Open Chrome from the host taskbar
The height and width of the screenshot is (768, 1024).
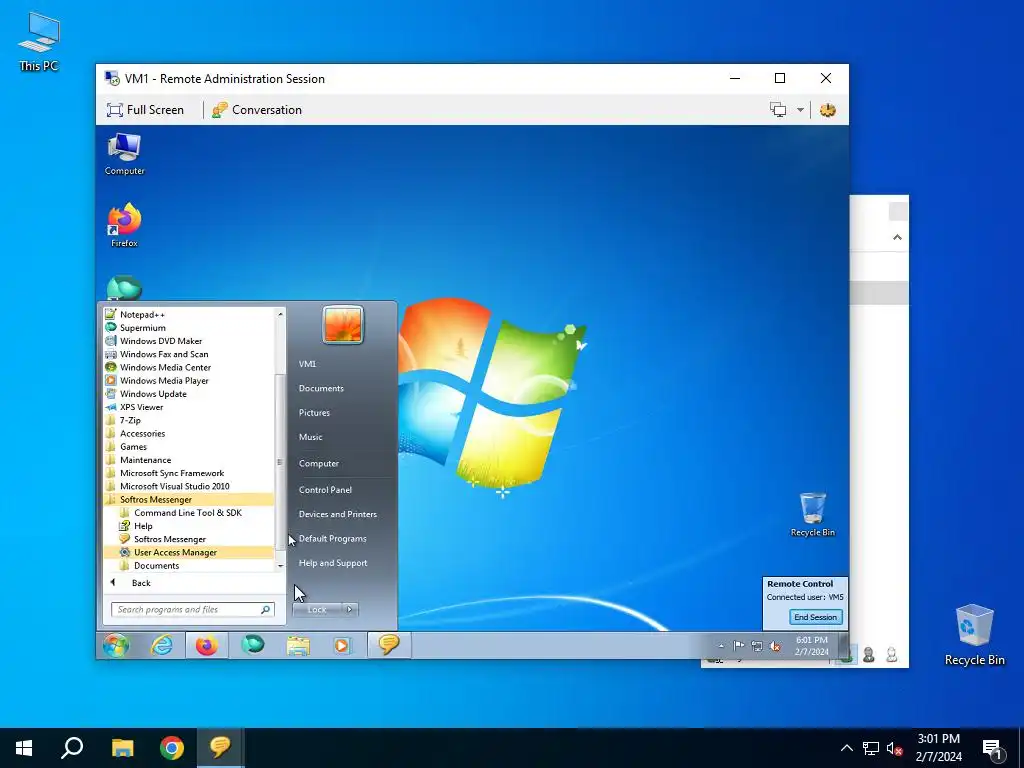point(172,748)
